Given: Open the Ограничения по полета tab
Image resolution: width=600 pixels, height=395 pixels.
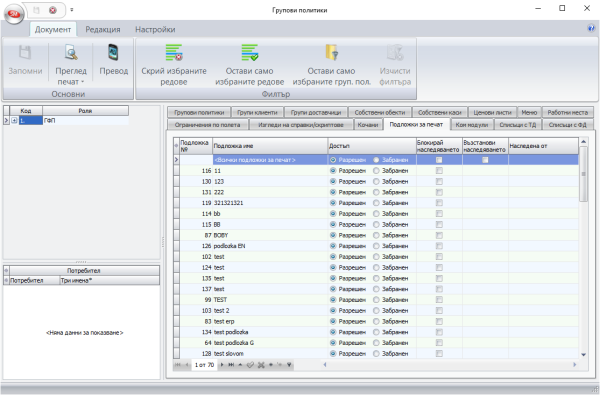Looking at the screenshot, I should [x=207, y=125].
